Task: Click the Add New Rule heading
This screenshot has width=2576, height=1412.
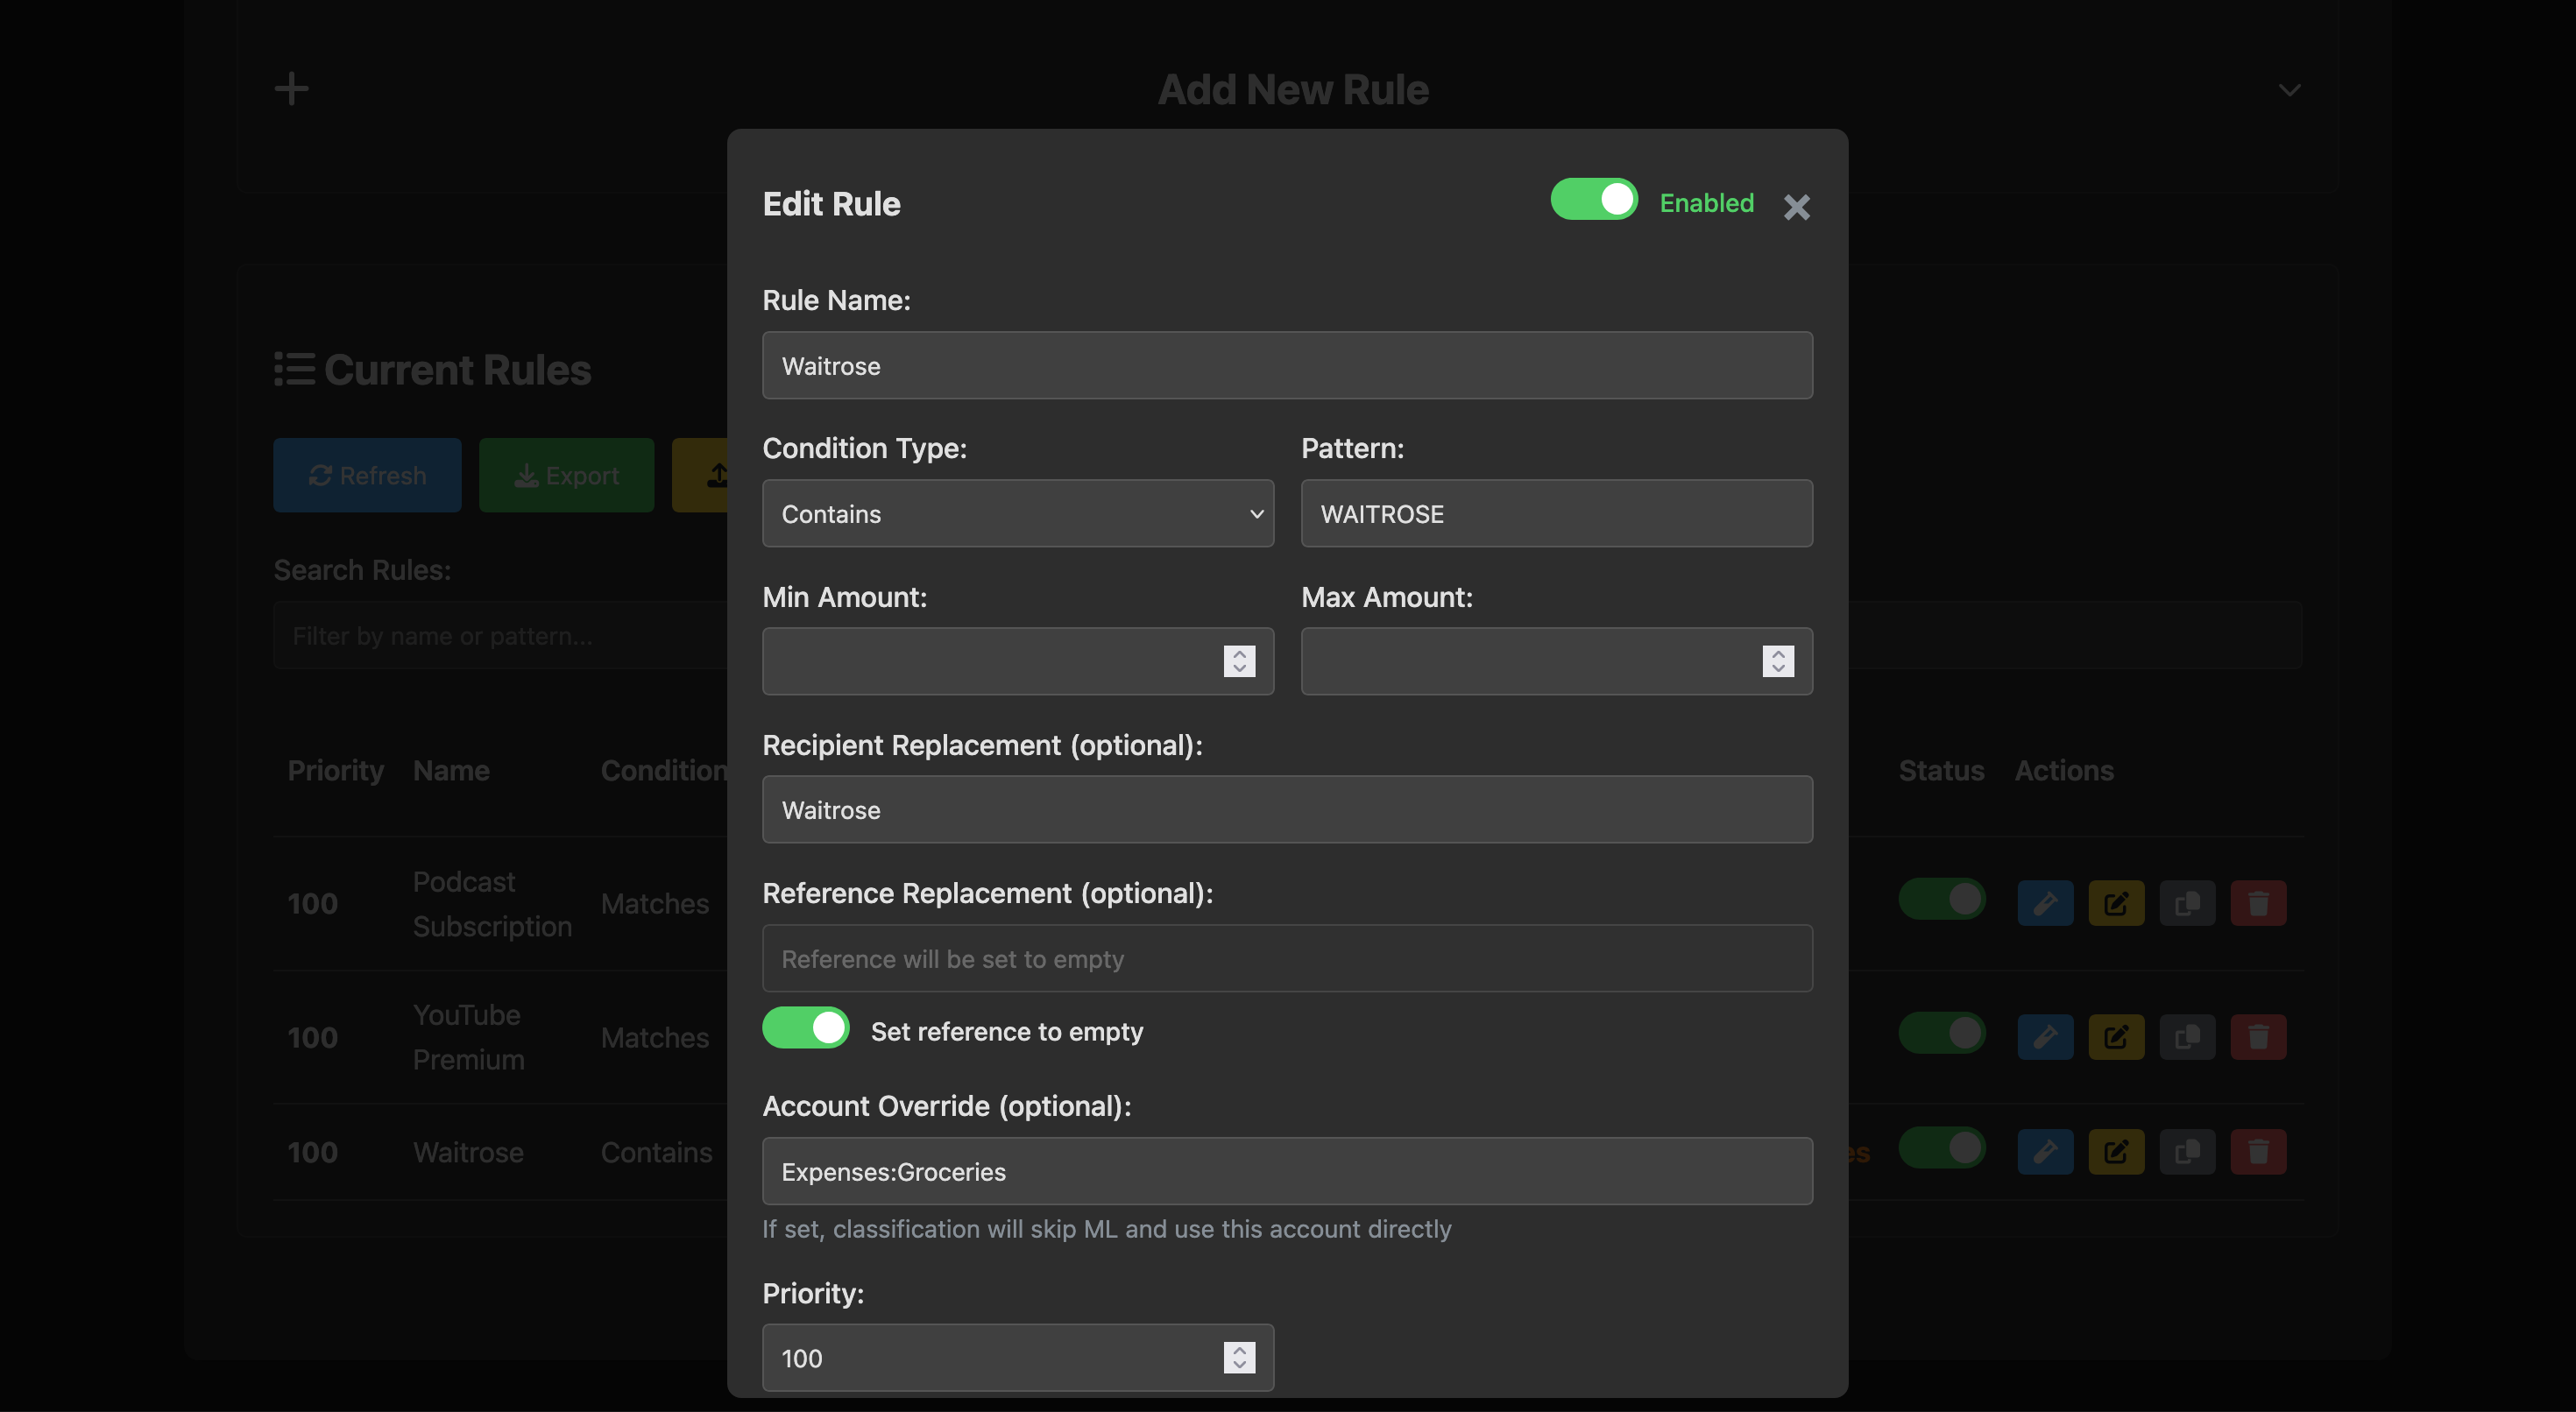Action: (1293, 89)
